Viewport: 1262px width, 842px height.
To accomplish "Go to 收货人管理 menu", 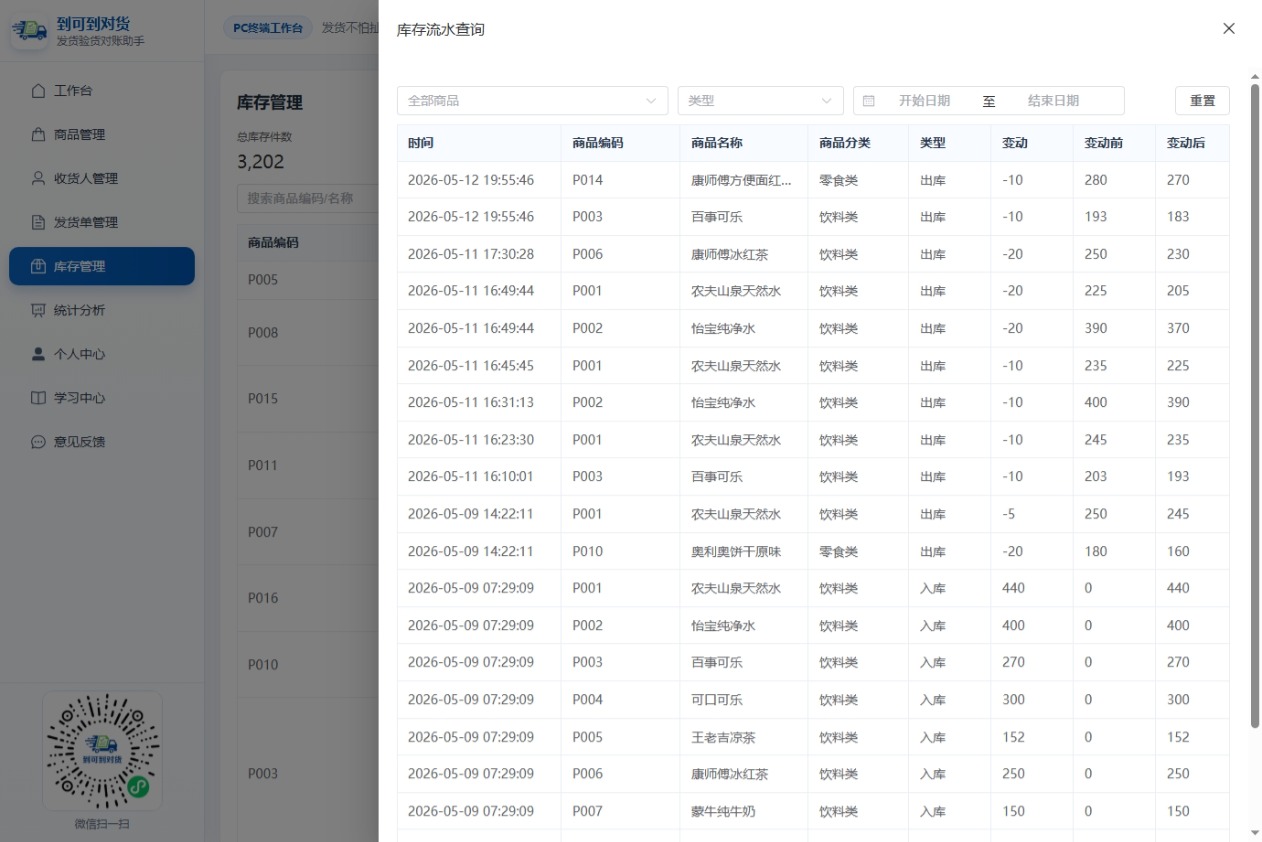I will (102, 179).
